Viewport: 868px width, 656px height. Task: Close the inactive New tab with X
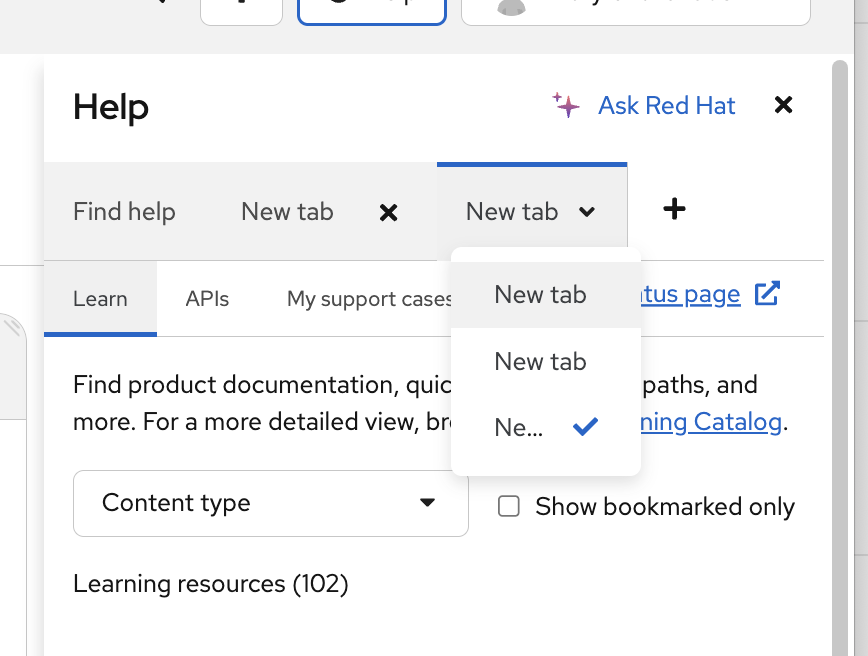point(389,212)
